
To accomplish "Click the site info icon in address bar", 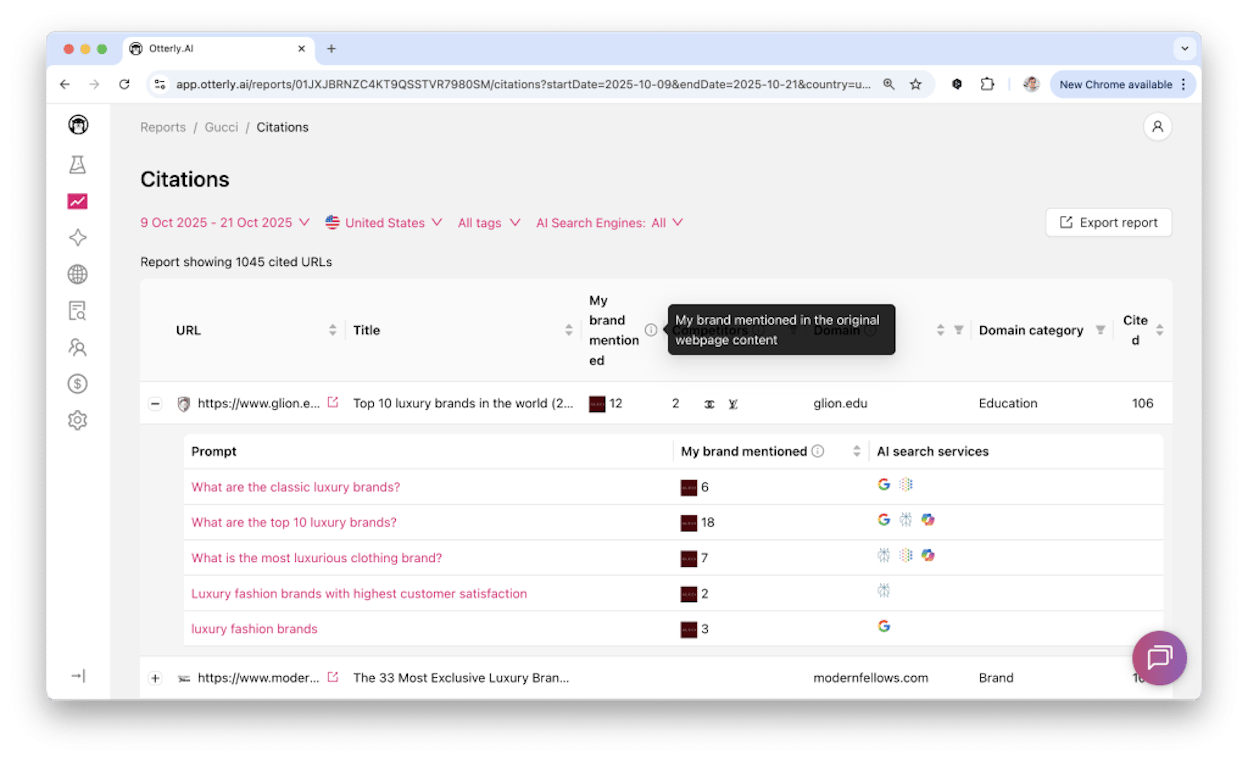I will point(159,85).
